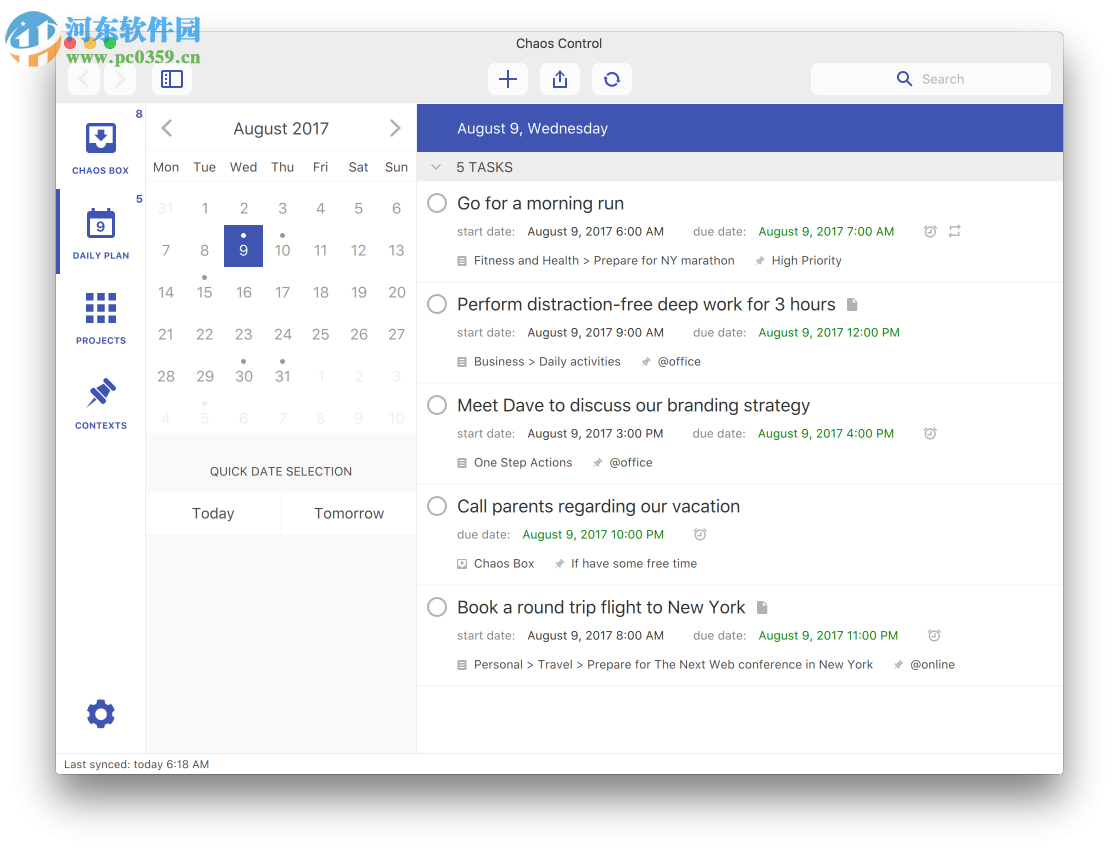
Task: Open the share/export options
Action: point(559,78)
